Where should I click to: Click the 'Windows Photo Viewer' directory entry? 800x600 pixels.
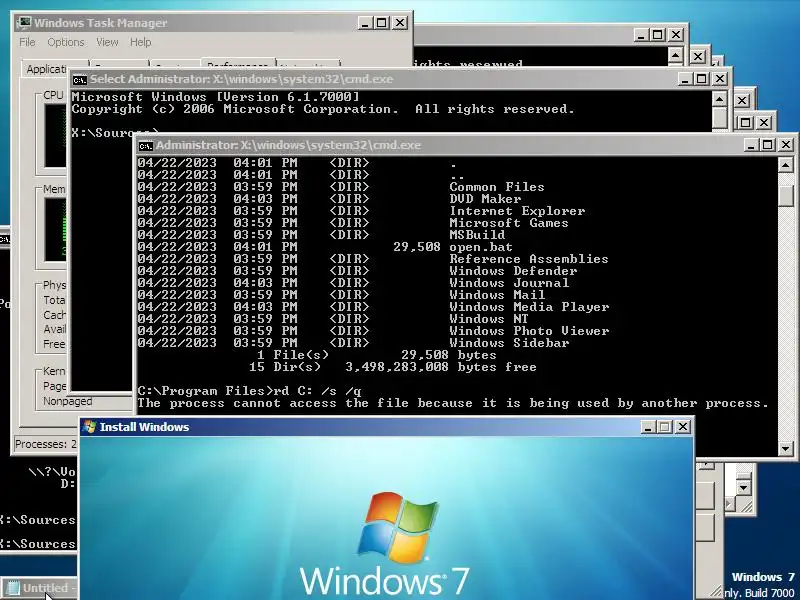(529, 331)
